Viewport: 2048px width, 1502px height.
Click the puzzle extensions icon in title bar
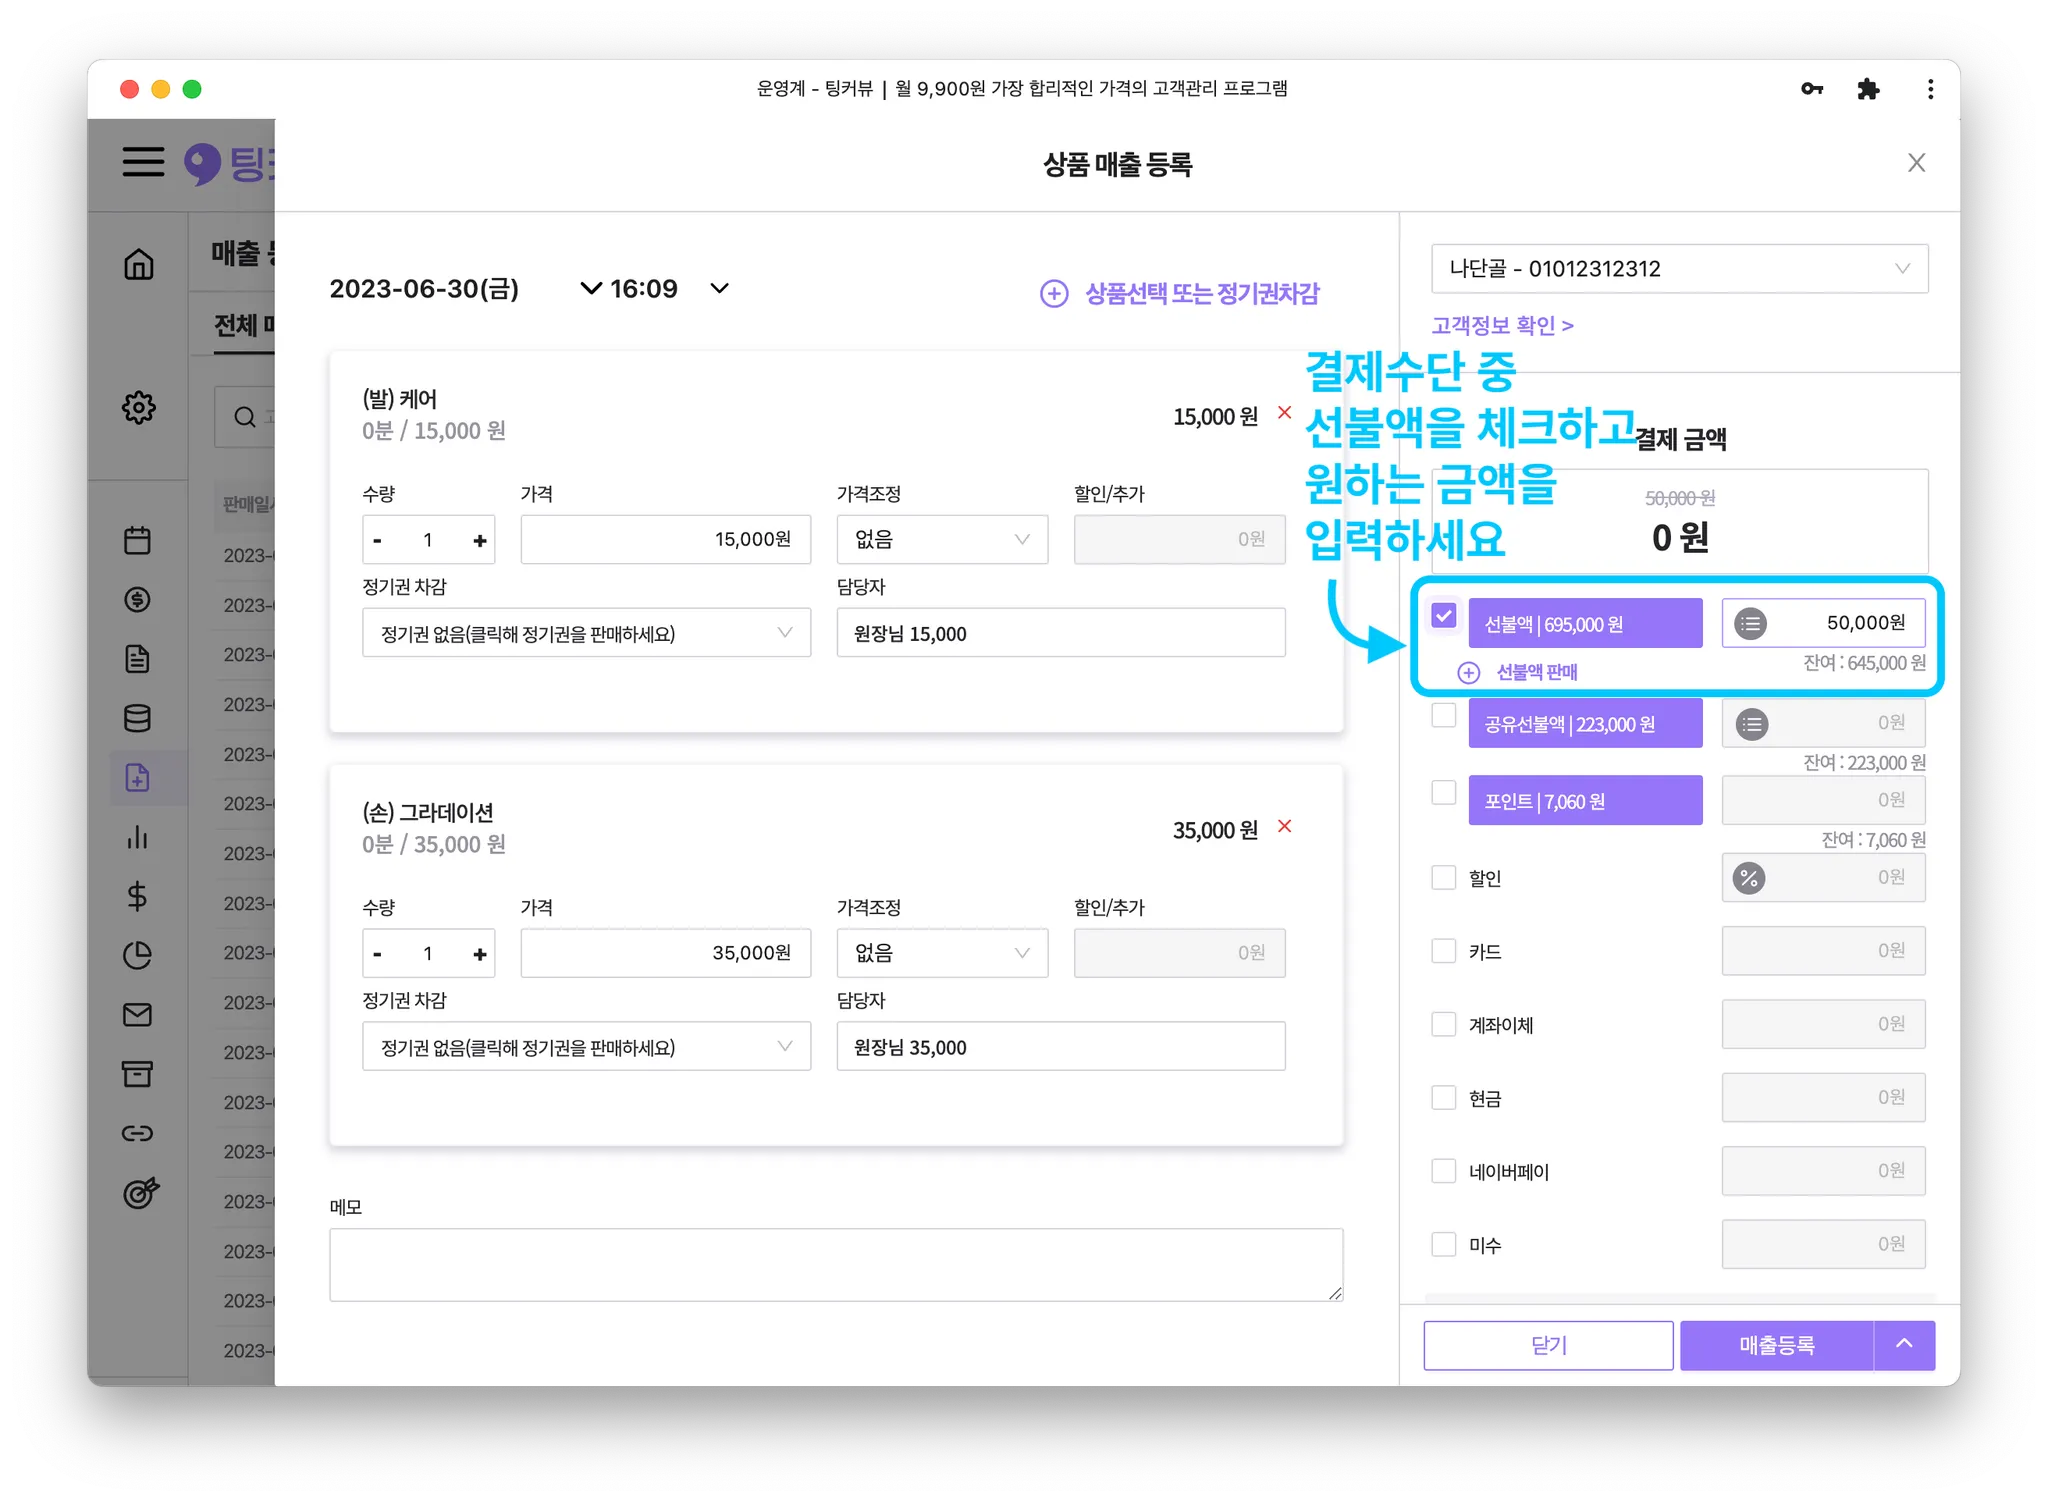[1867, 89]
